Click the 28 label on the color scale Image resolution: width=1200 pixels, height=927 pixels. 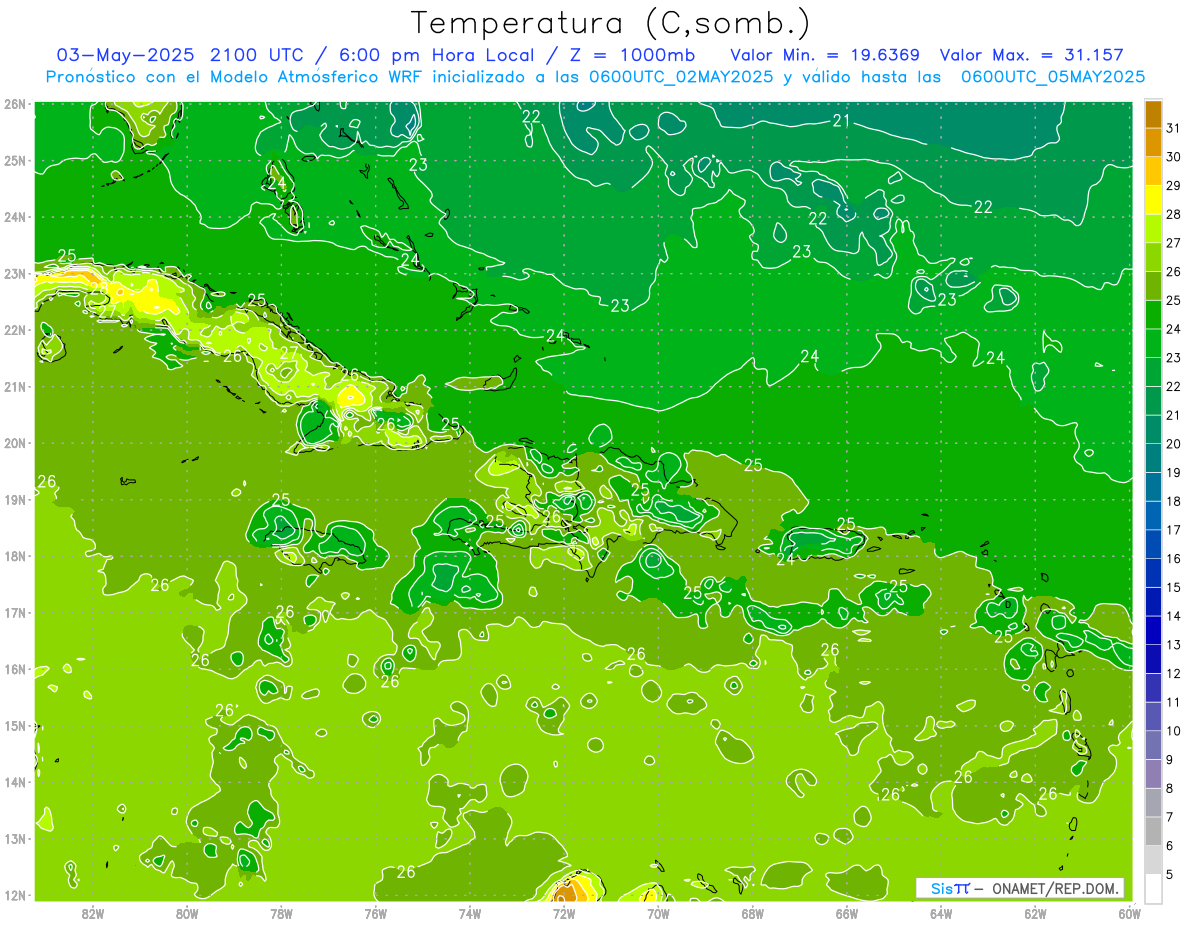tap(1173, 214)
